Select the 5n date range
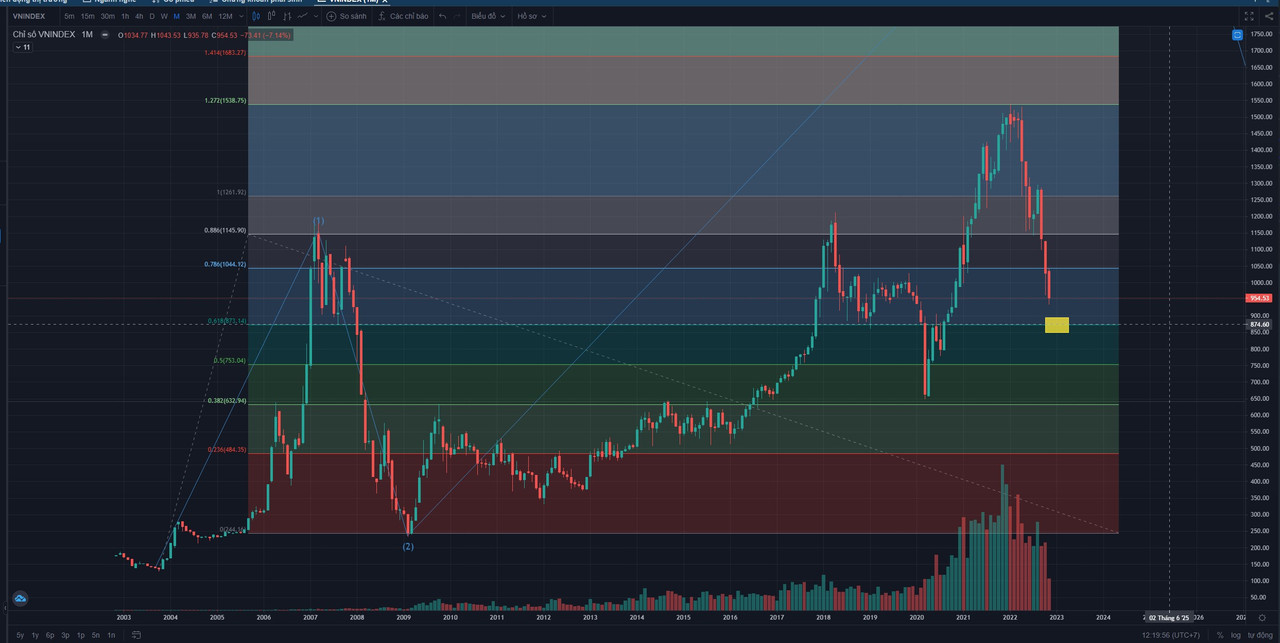The image size is (1280, 643). coord(95,635)
